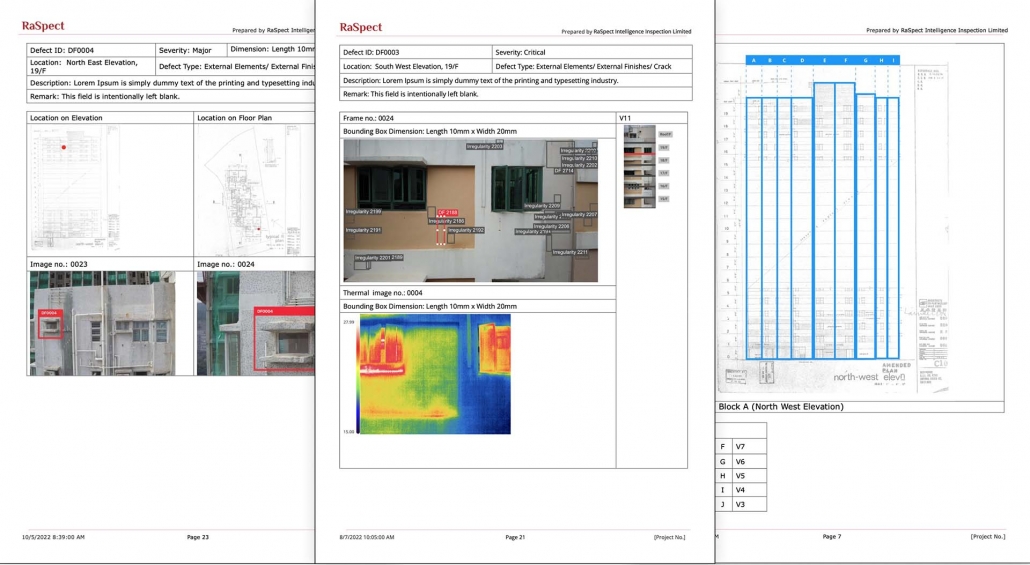Click the Bounding Box Dimension row above thermal image
This screenshot has height=565, width=1030.
click(478, 306)
